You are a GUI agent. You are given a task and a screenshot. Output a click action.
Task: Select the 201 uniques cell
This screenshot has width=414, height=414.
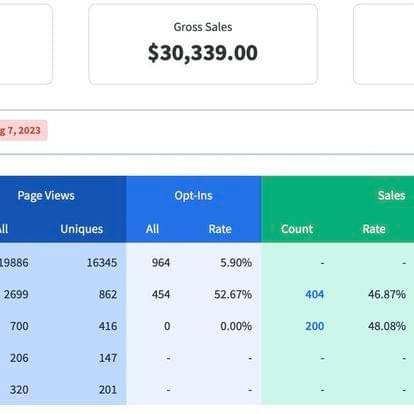pyautogui.click(x=108, y=390)
